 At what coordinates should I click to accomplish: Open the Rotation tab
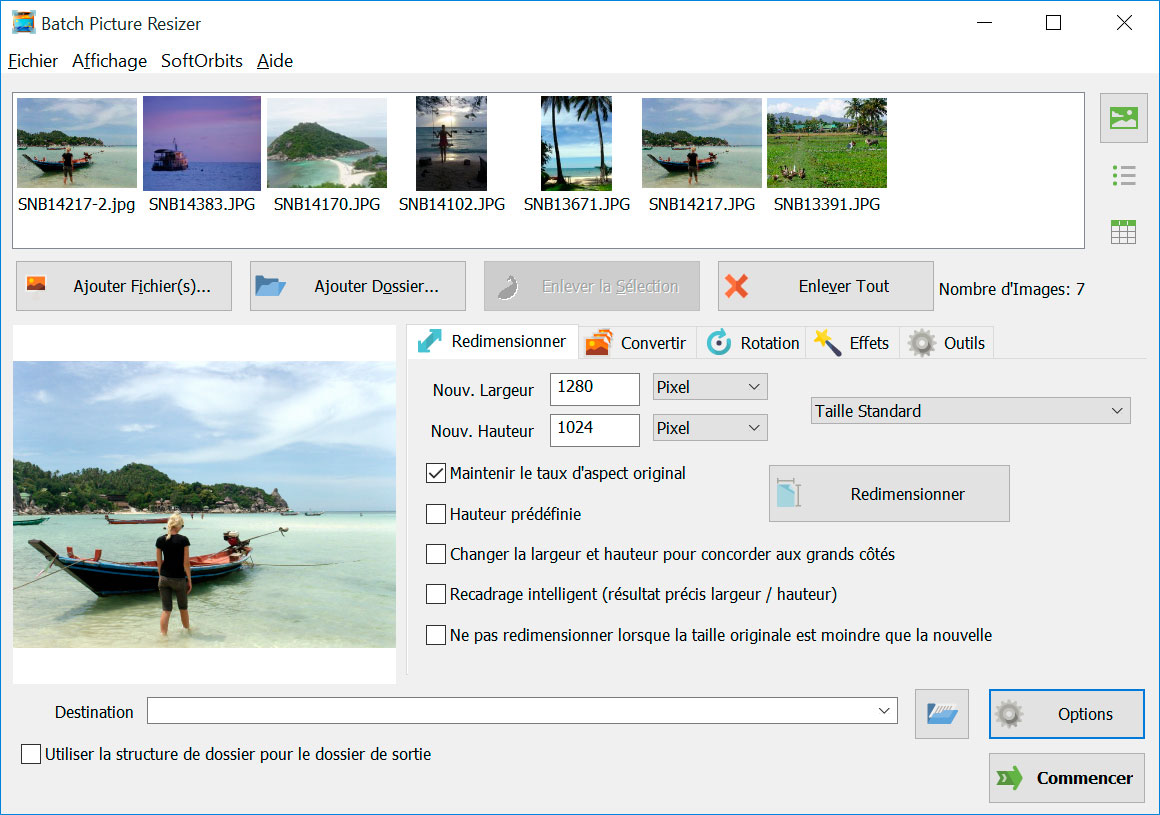tap(754, 343)
